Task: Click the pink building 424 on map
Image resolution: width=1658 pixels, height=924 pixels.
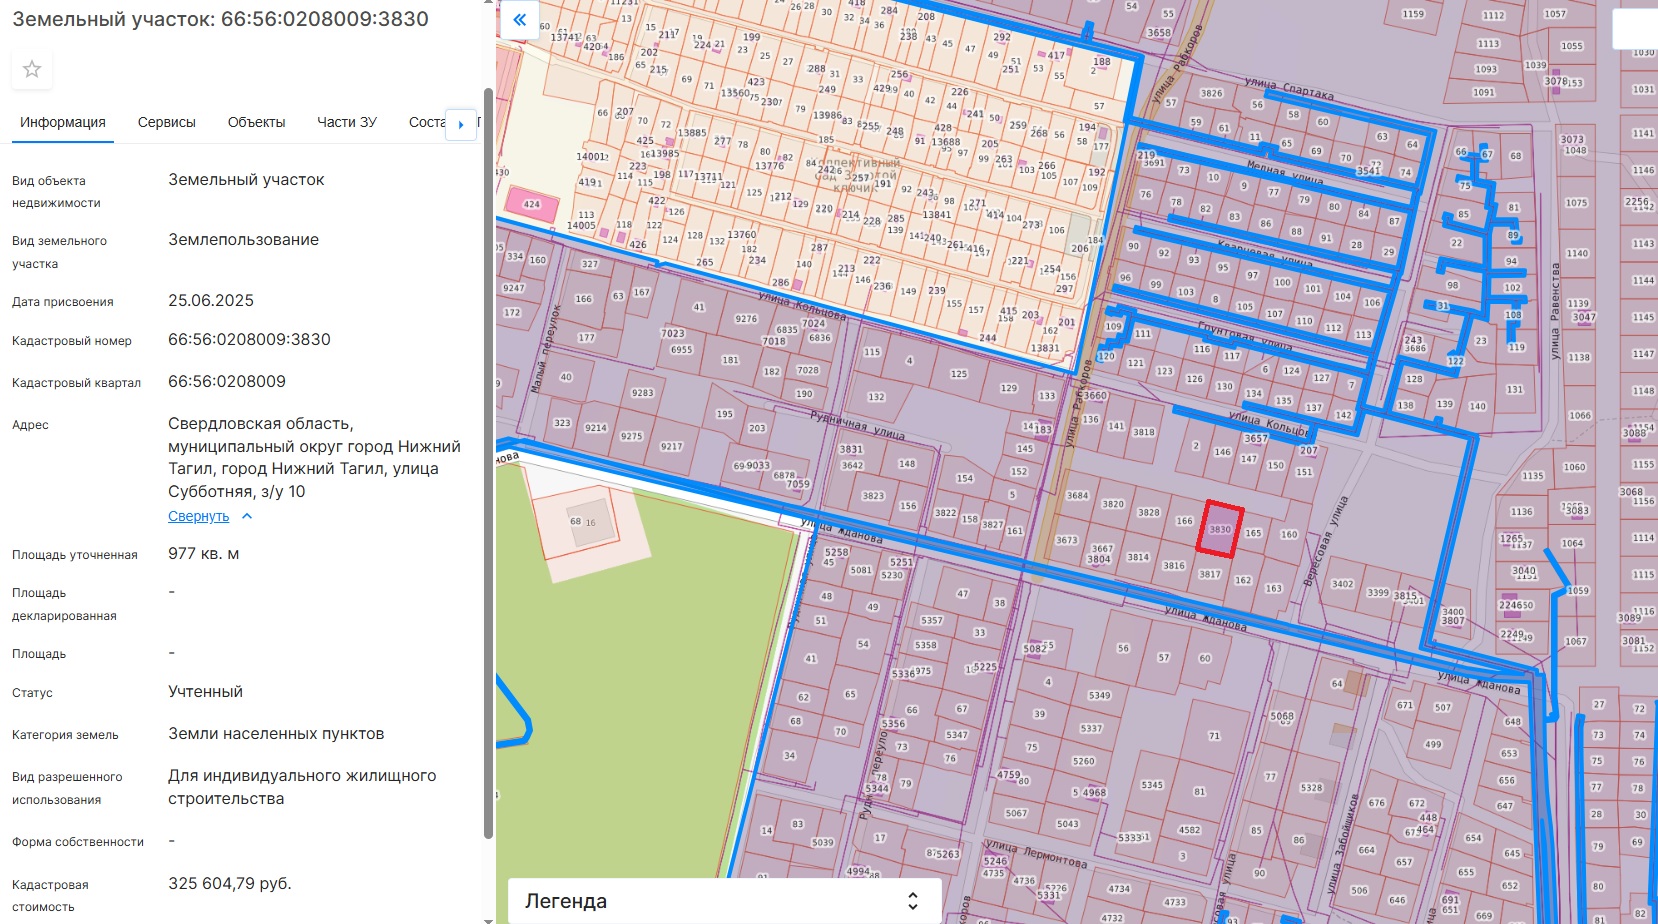Action: [531, 204]
